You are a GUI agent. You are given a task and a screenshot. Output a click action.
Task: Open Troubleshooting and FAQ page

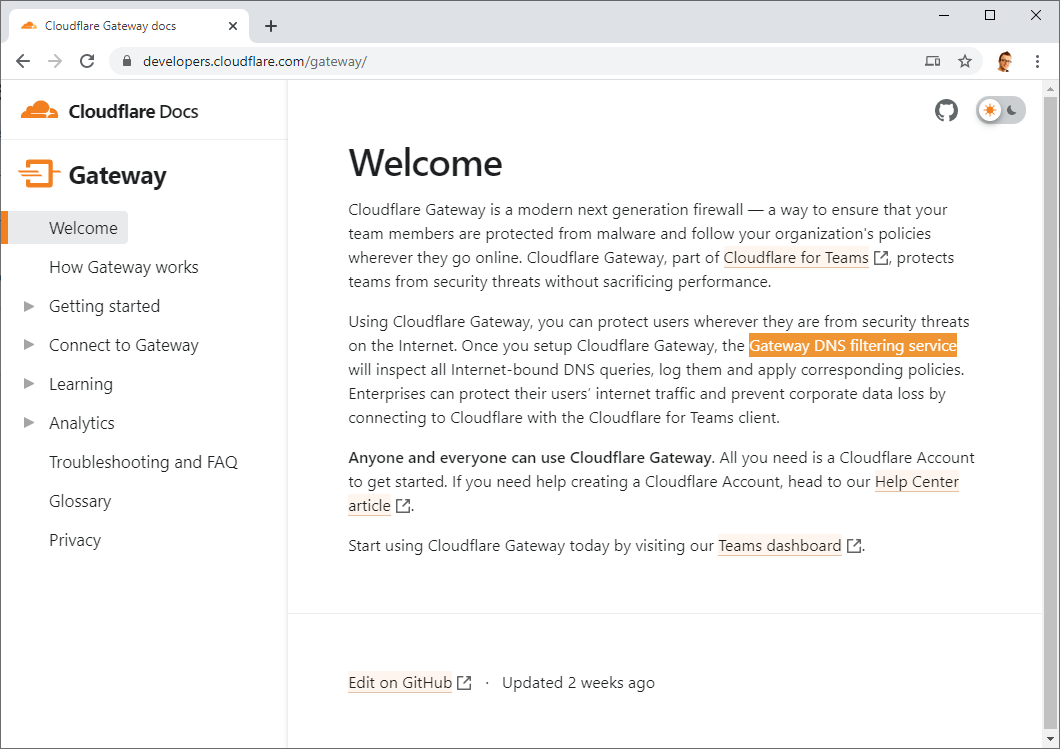pos(143,462)
